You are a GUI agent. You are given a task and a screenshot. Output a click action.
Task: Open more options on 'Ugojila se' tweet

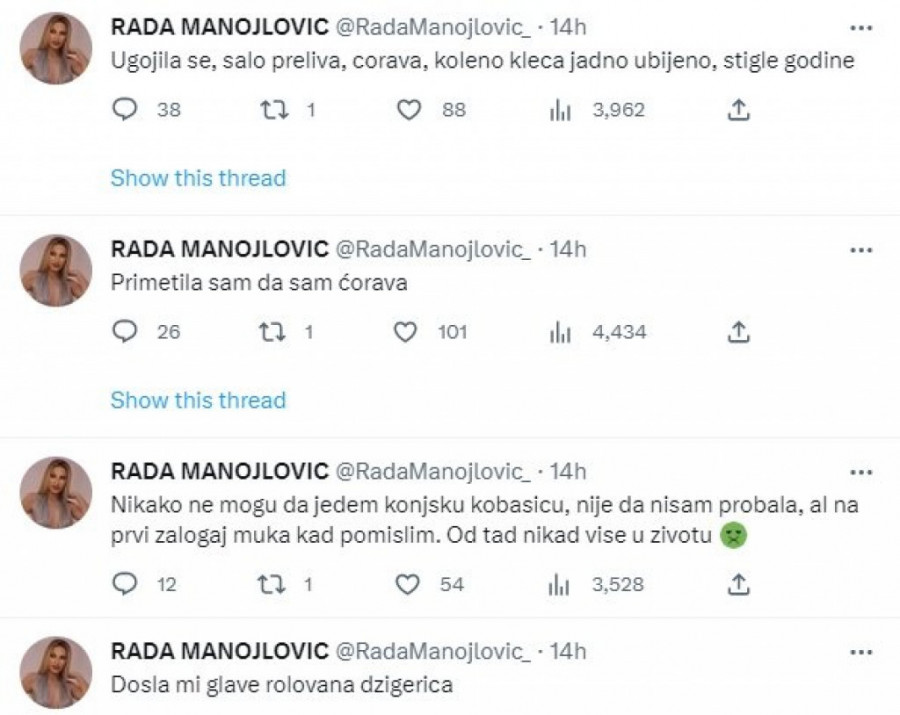coord(859,27)
